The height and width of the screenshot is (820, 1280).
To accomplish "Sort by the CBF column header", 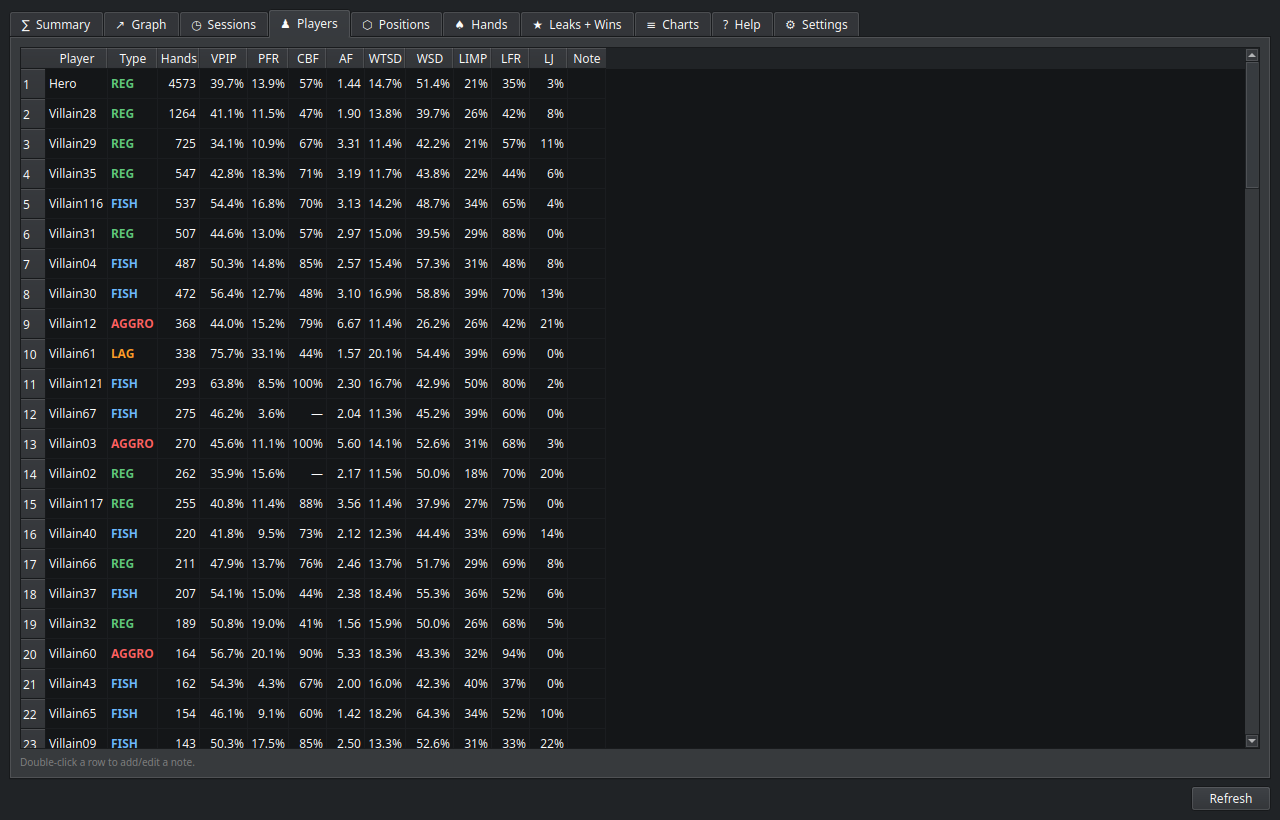I will (308, 58).
